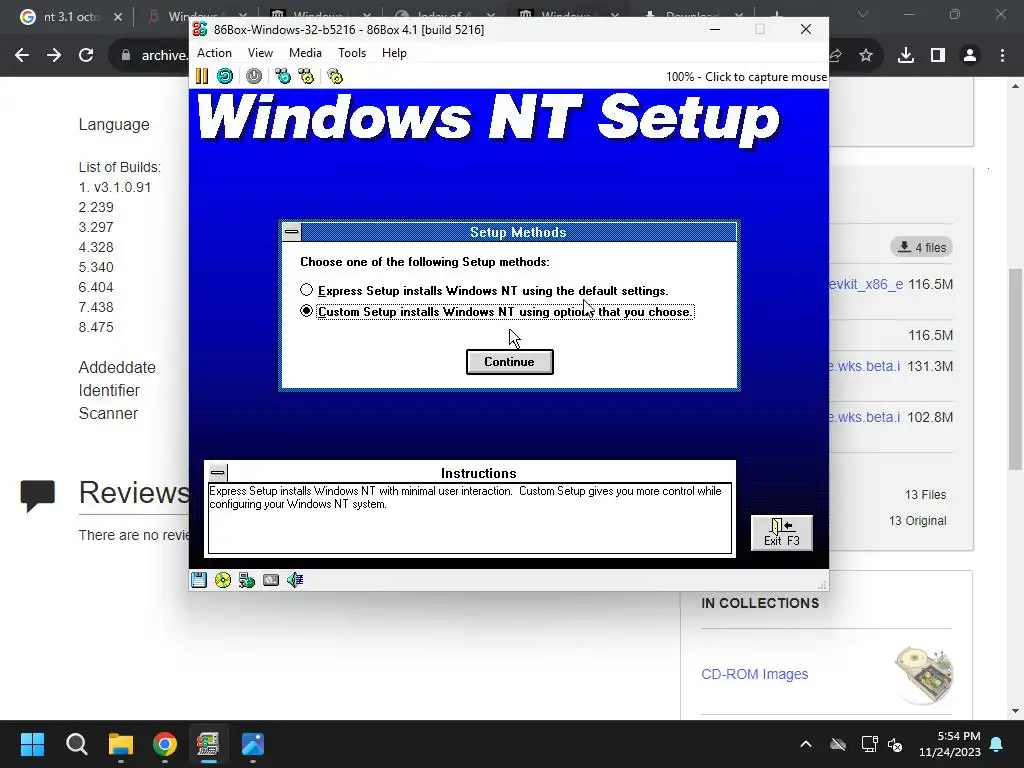Screen dimensions: 1024x768
Task: Select Custom Setup radio button
Action: 306,311
